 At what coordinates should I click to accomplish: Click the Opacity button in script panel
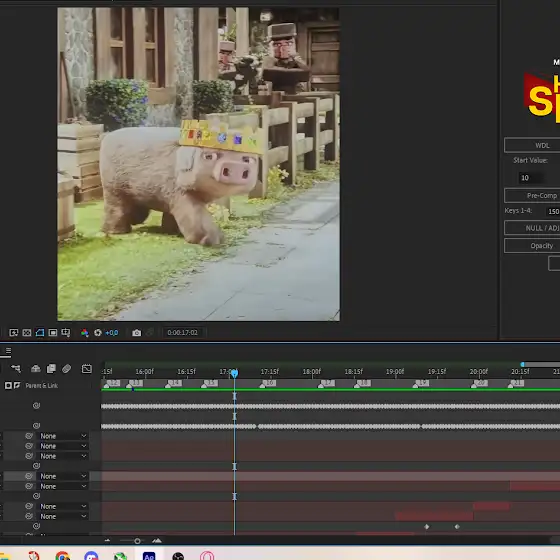pos(532,246)
